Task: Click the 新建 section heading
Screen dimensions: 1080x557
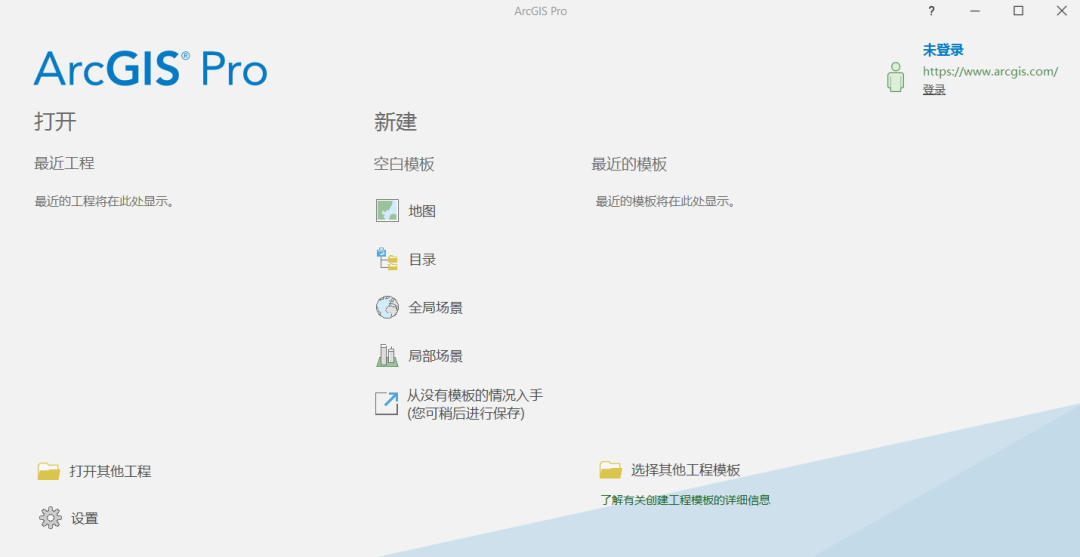Action: click(x=395, y=123)
